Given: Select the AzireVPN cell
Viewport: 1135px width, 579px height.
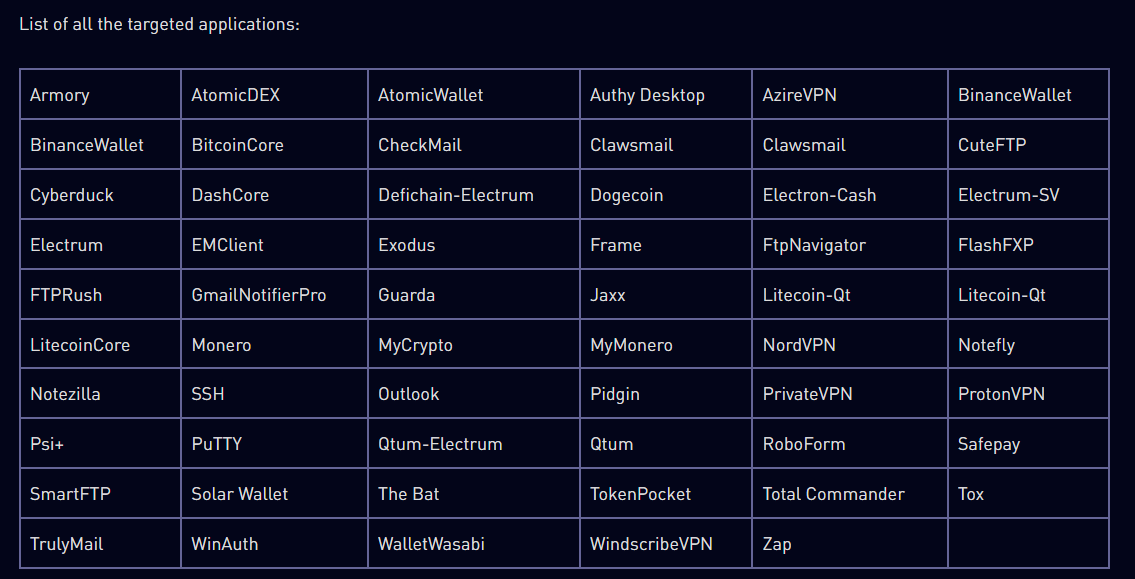Looking at the screenshot, I should tap(850, 94).
